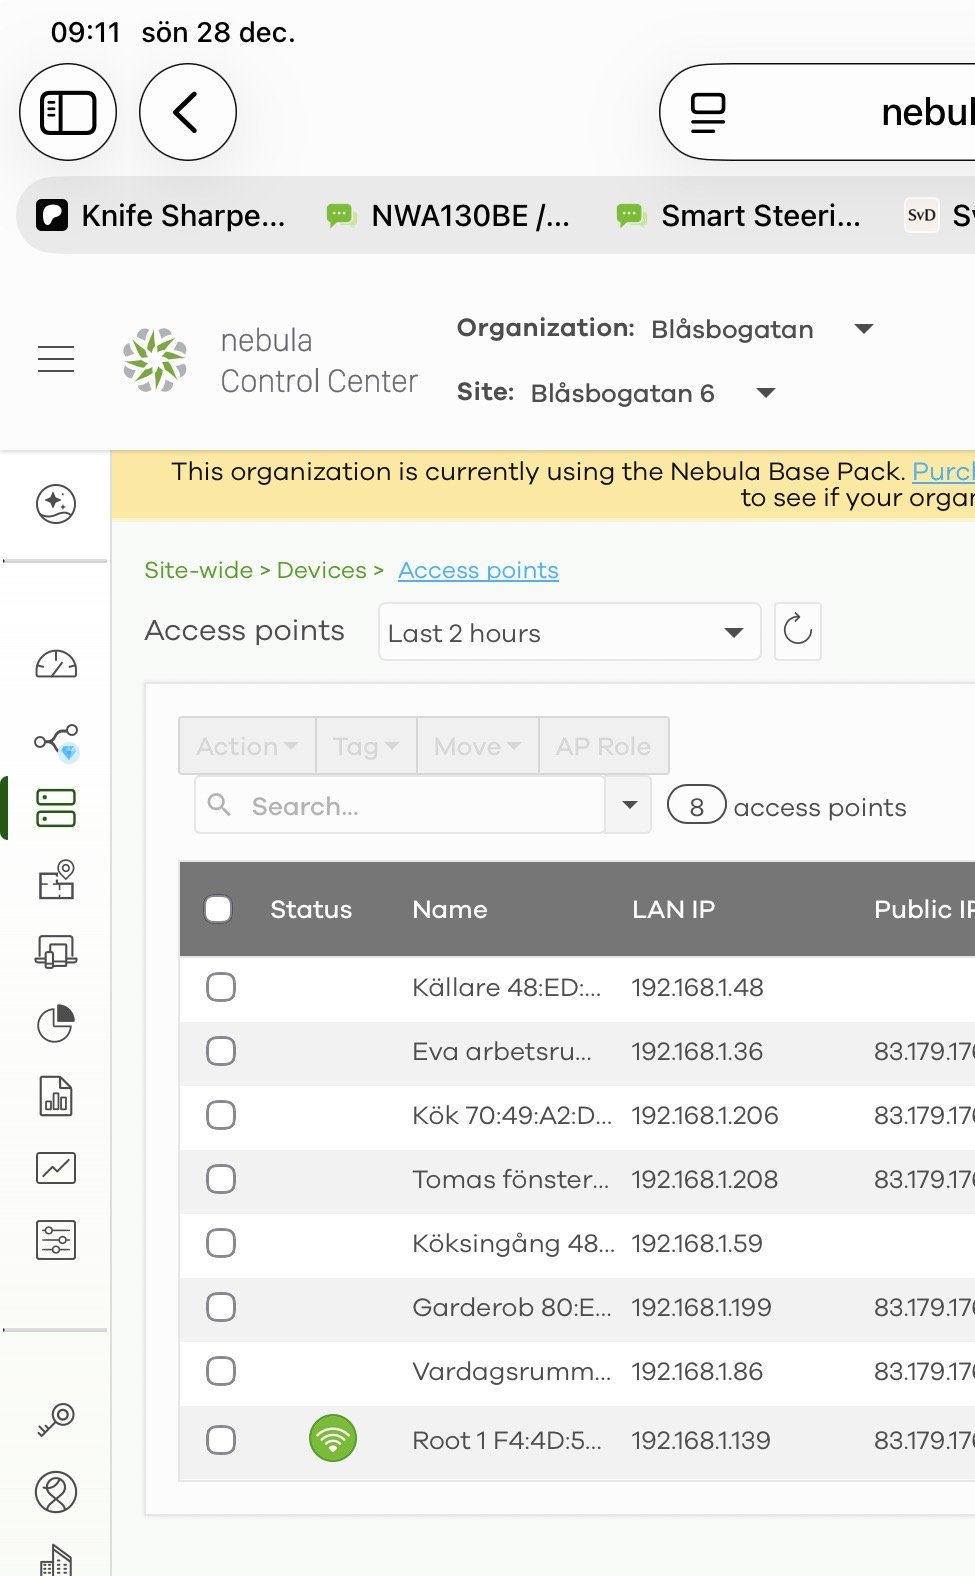Check the box for Garderob 80:E... row
This screenshot has height=1576, width=975.
tap(221, 1307)
